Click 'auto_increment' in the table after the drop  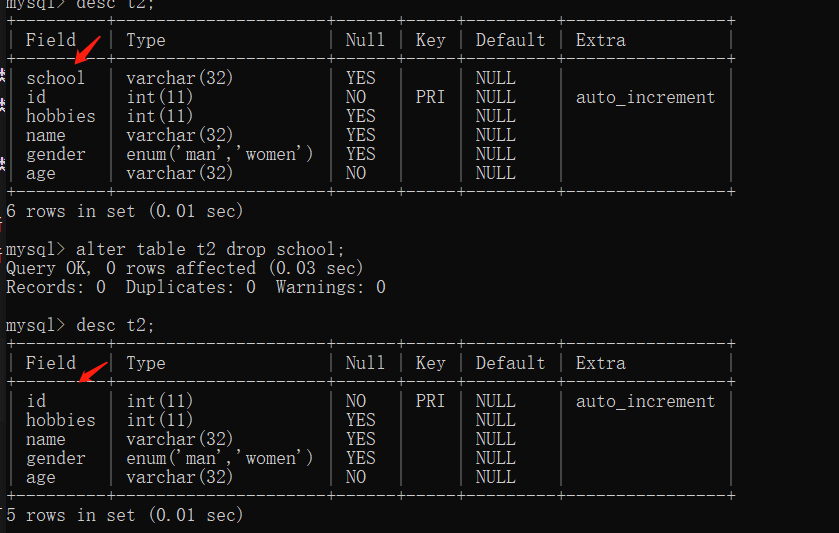tap(645, 401)
